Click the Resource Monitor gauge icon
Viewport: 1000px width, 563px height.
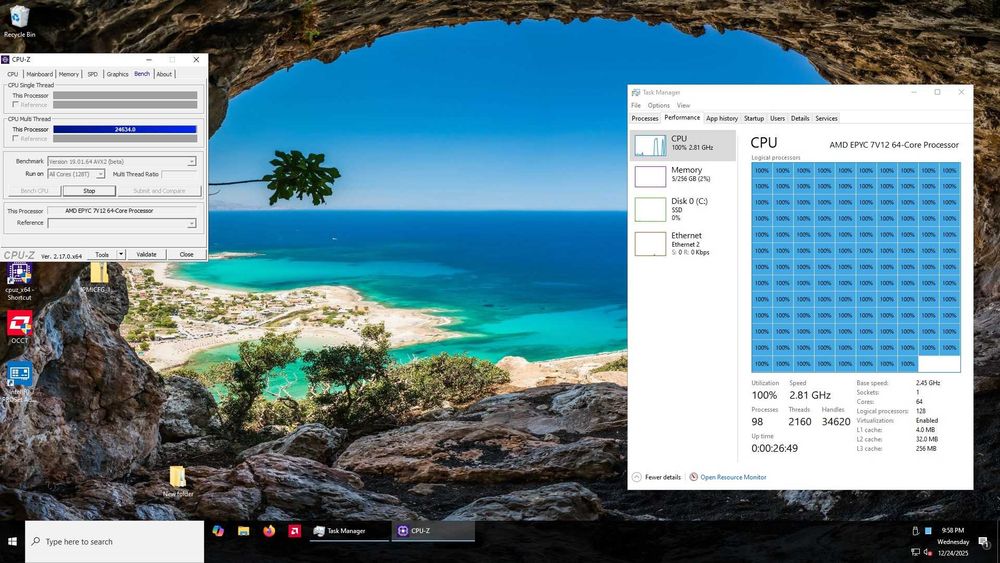pos(693,477)
